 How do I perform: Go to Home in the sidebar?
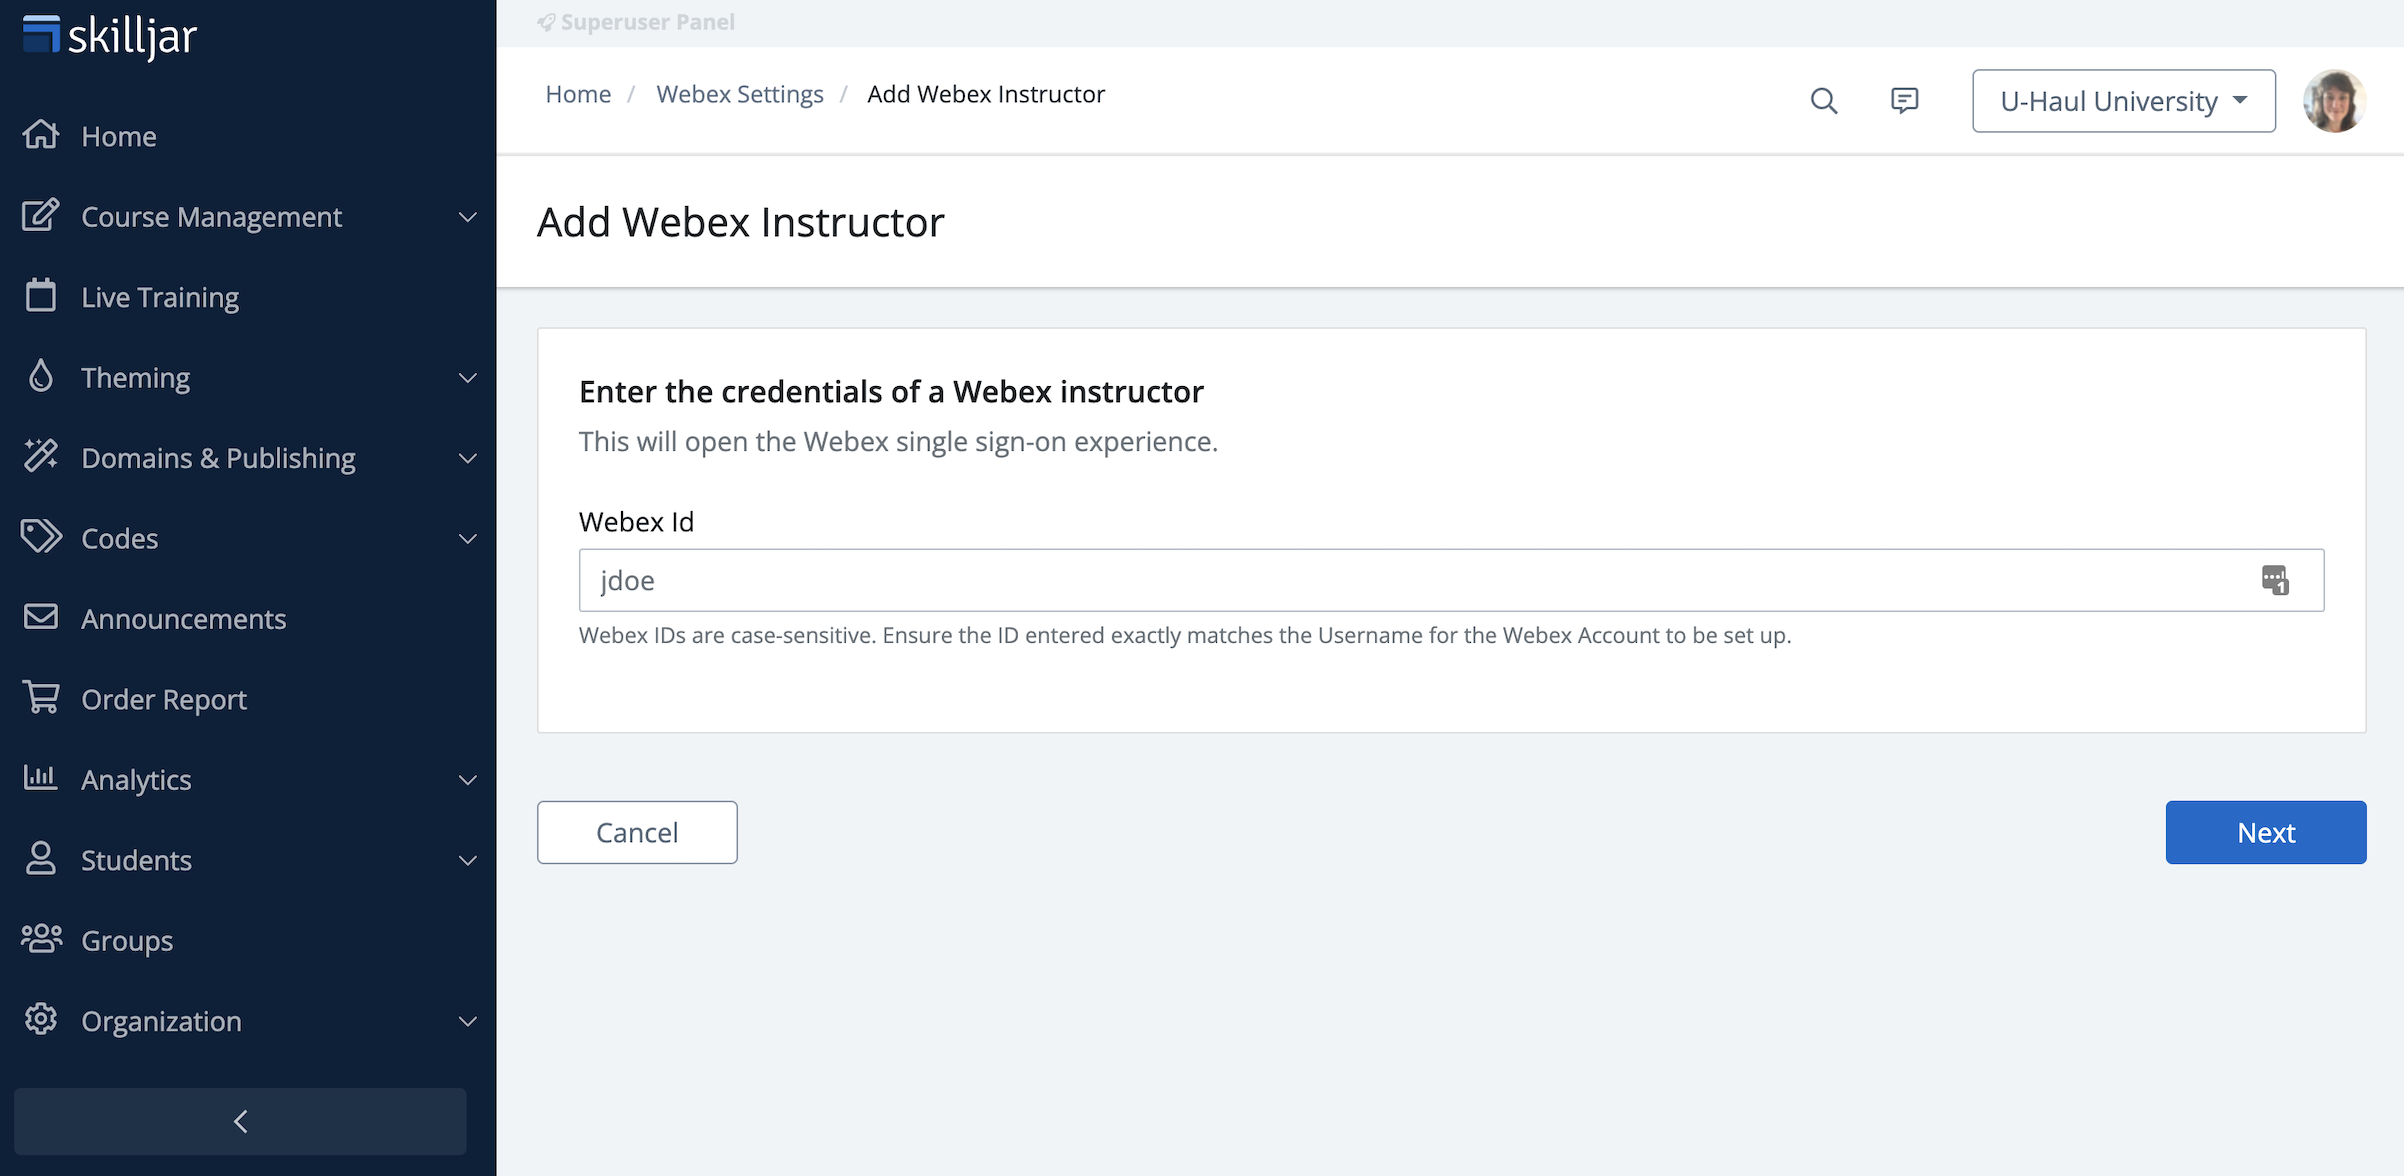tap(118, 136)
